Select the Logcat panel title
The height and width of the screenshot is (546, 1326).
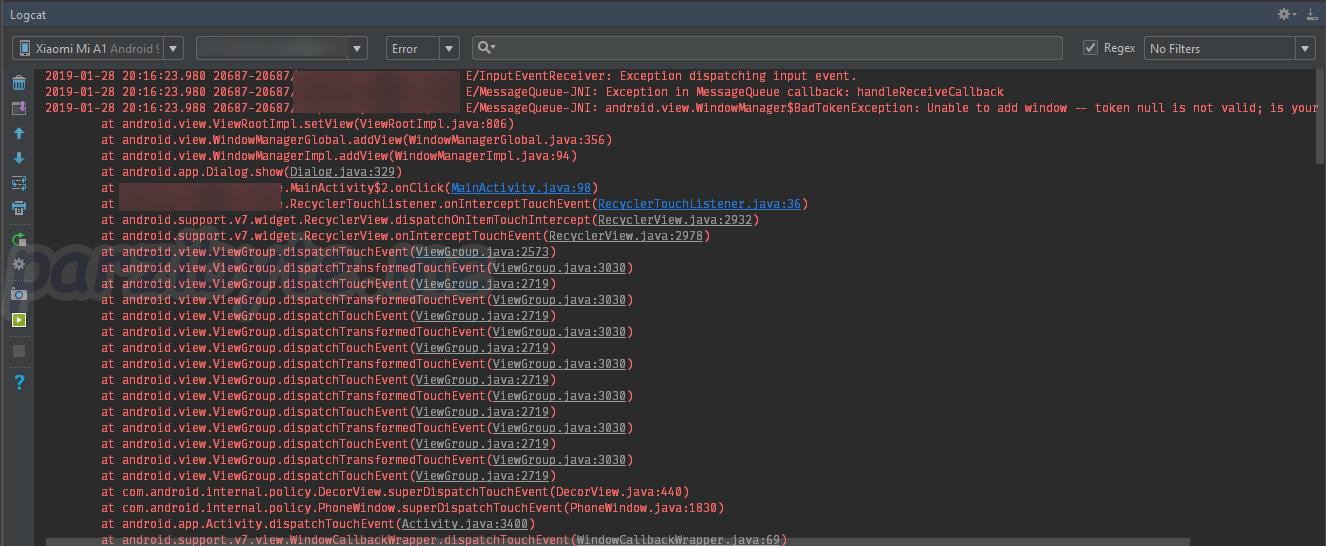pyautogui.click(x=29, y=15)
